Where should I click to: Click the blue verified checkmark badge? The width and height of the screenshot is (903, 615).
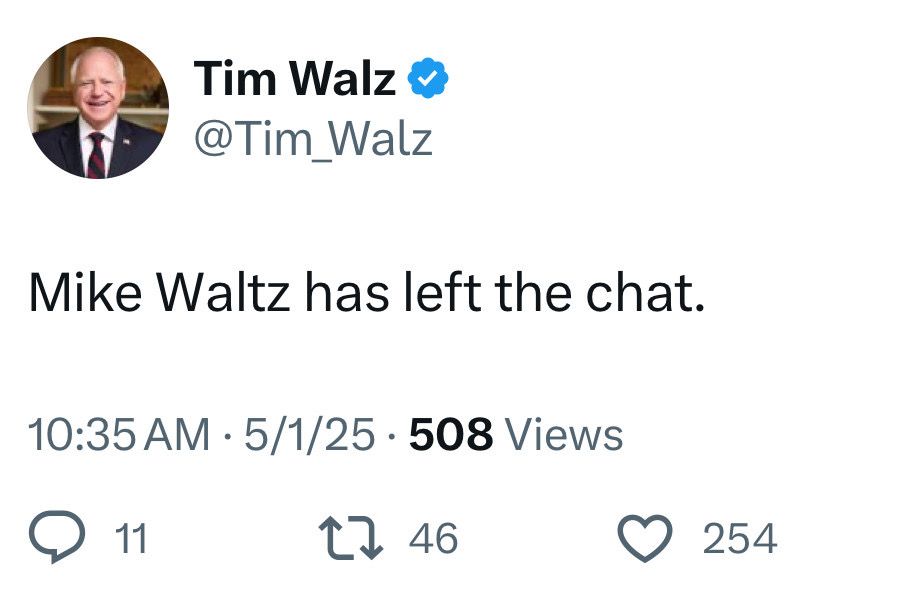coord(428,78)
